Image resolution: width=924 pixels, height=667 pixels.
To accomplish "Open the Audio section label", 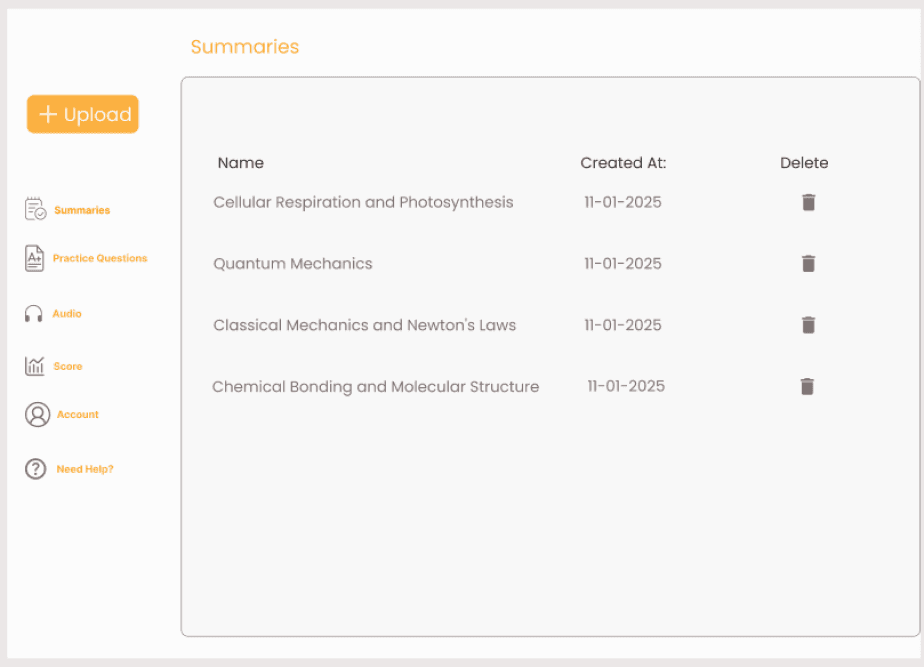I will click(x=68, y=314).
